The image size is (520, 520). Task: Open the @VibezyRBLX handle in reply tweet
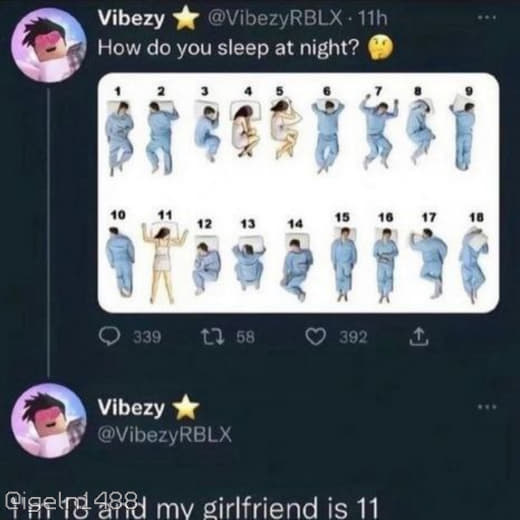point(164,435)
